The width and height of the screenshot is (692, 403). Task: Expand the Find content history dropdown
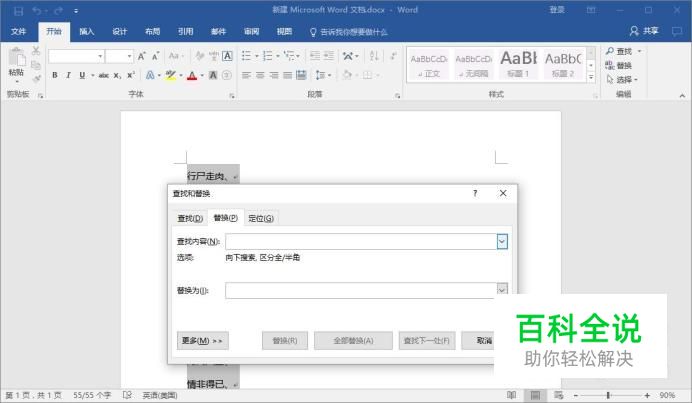coord(502,241)
